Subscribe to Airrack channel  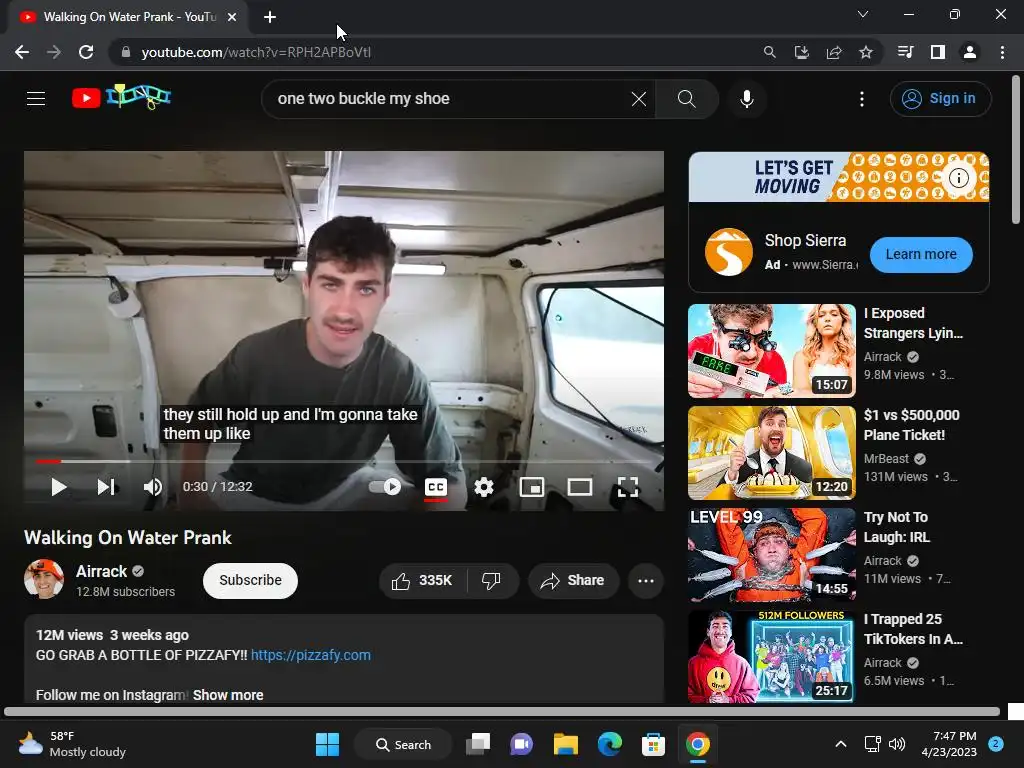point(250,581)
